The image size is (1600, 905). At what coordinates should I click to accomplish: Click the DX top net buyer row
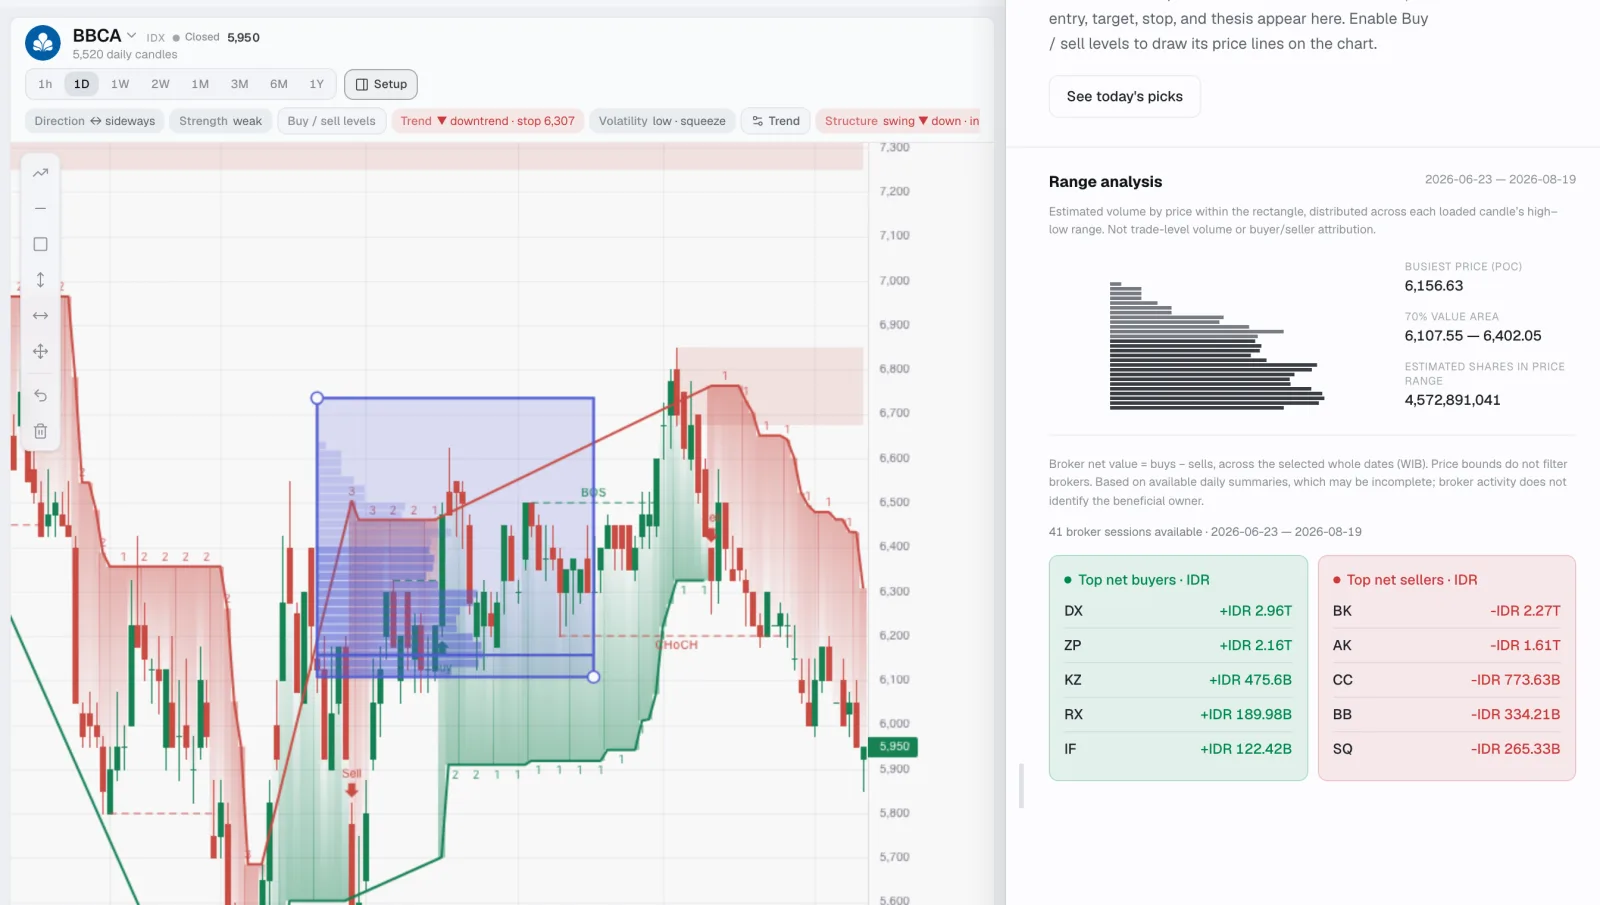[1178, 611]
